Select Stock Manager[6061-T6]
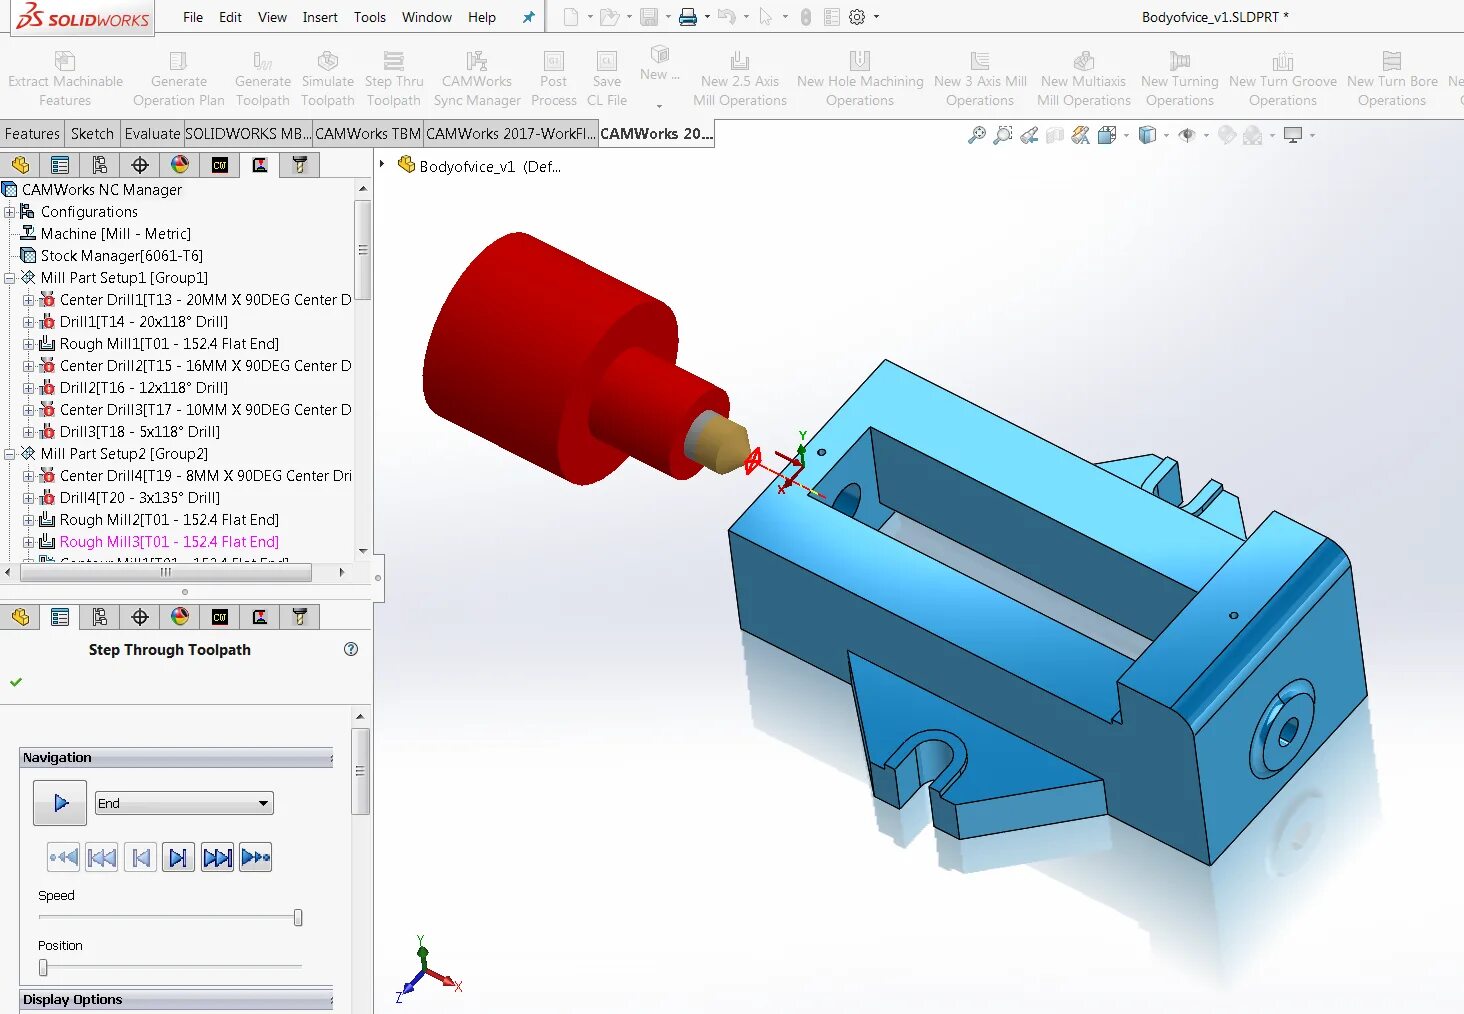The image size is (1464, 1014). (121, 256)
